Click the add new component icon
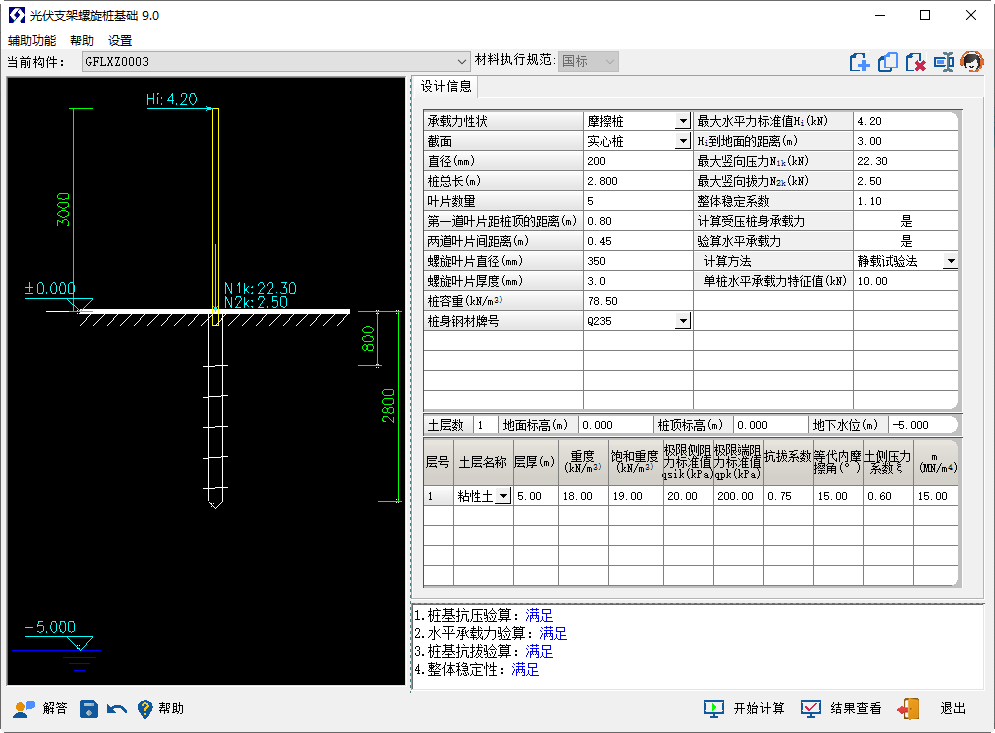The image size is (995, 733). point(859,62)
